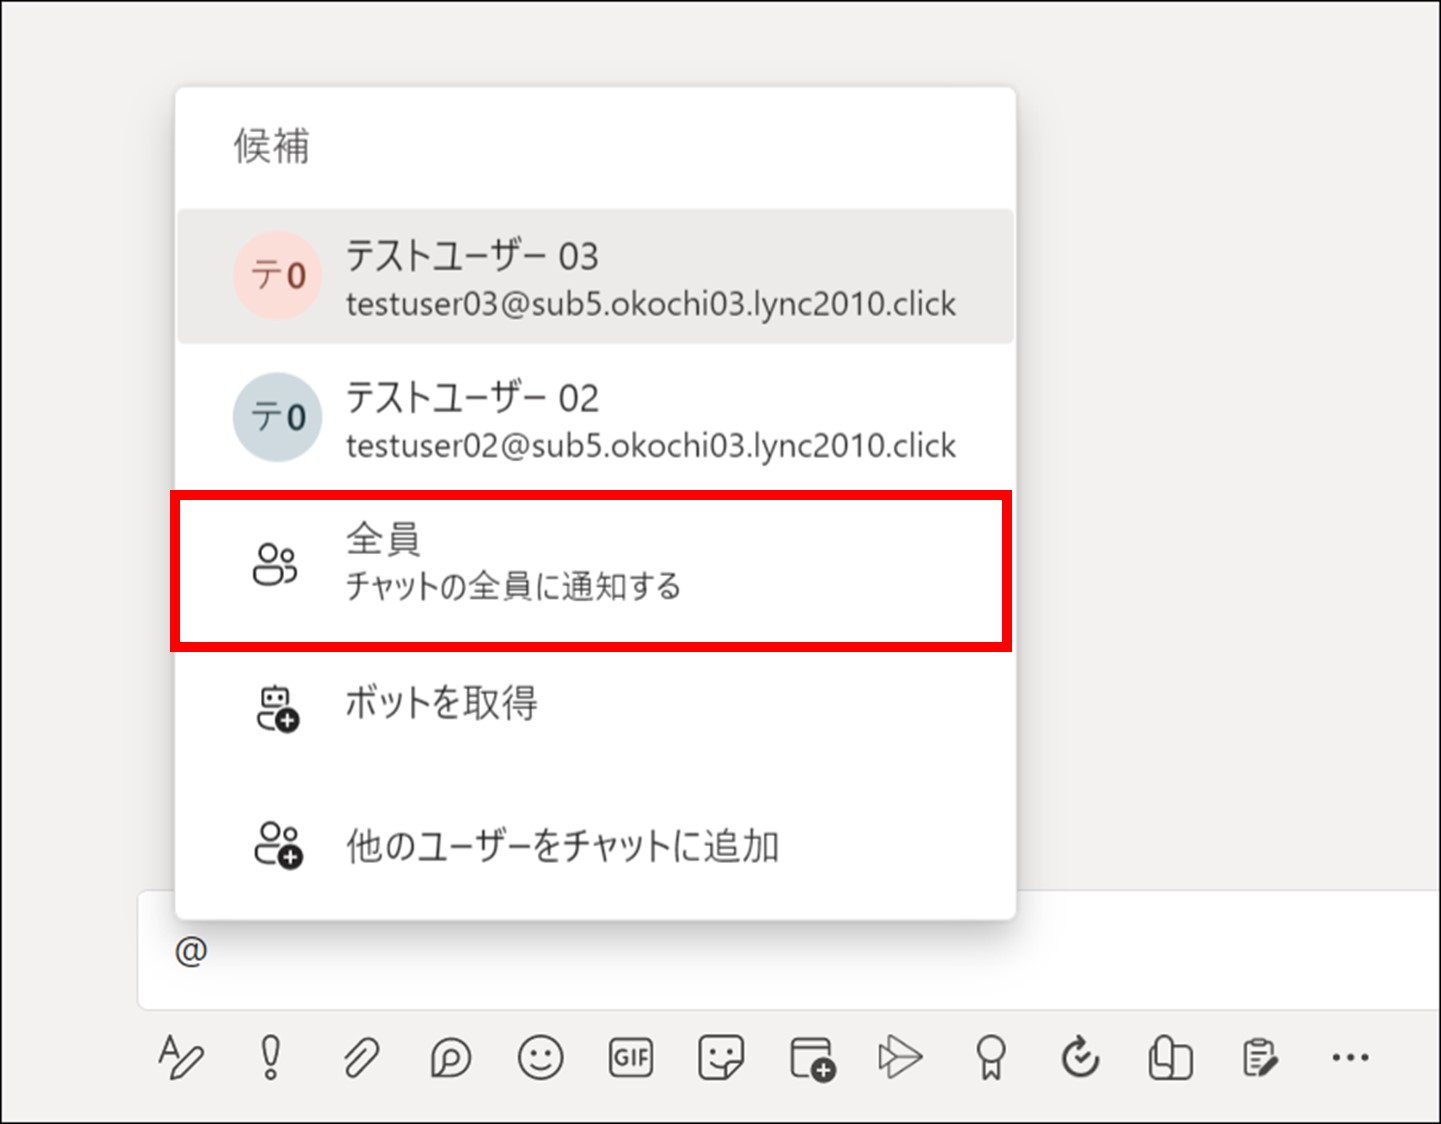Schedule a meeting from the chat toolbar
This screenshot has width=1441, height=1124.
point(810,1056)
